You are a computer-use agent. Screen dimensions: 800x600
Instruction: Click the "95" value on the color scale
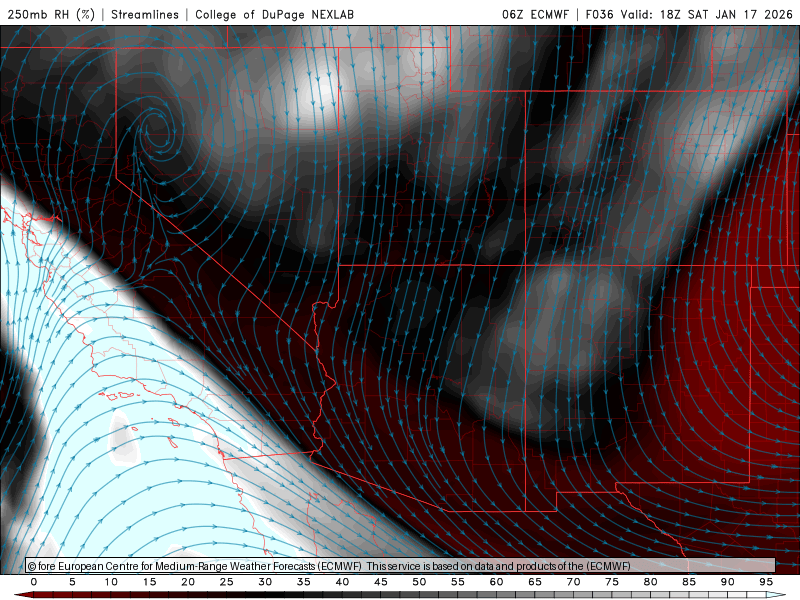[766, 582]
